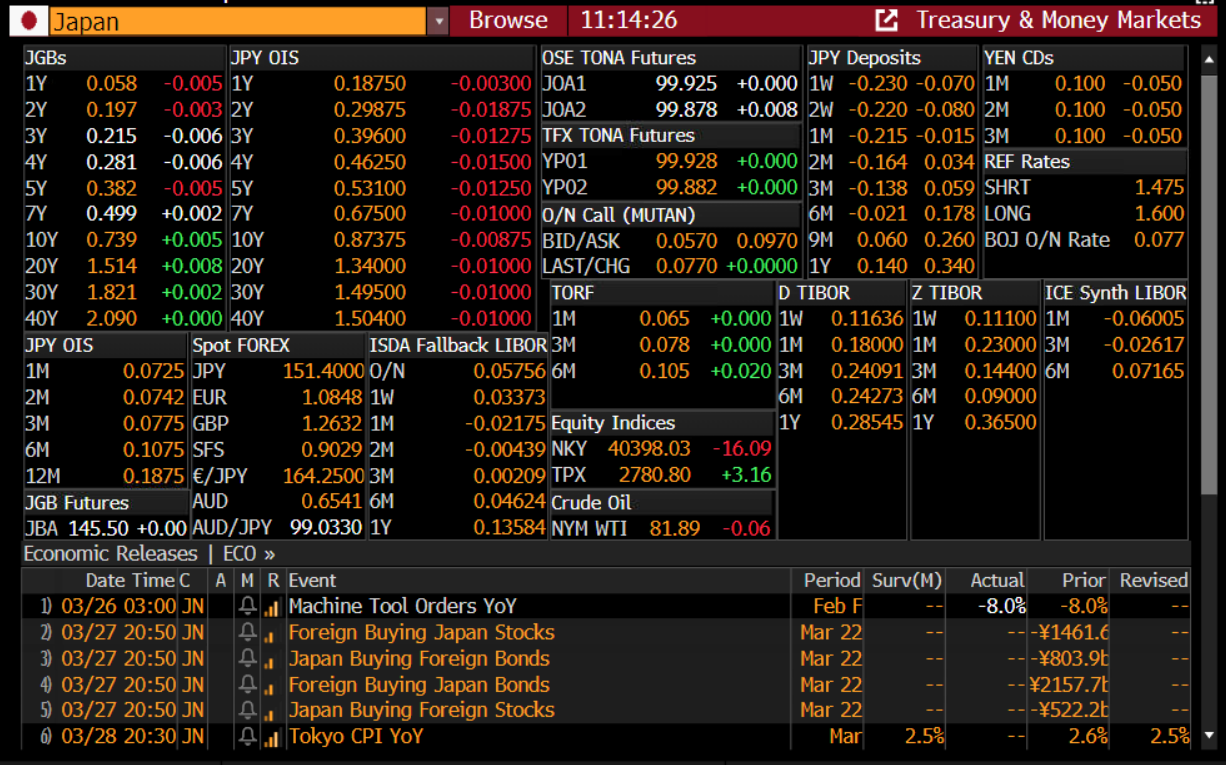Screen dimensions: 1226x765
Task: Toggle alert bell for Foreign Buying Japan Bonds
Action: 247,685
